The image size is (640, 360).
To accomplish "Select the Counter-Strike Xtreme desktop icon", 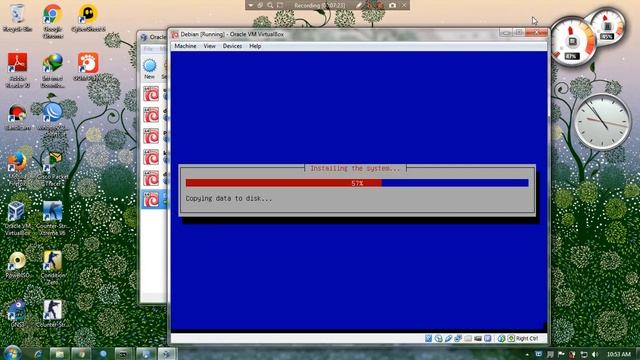I will tap(53, 218).
